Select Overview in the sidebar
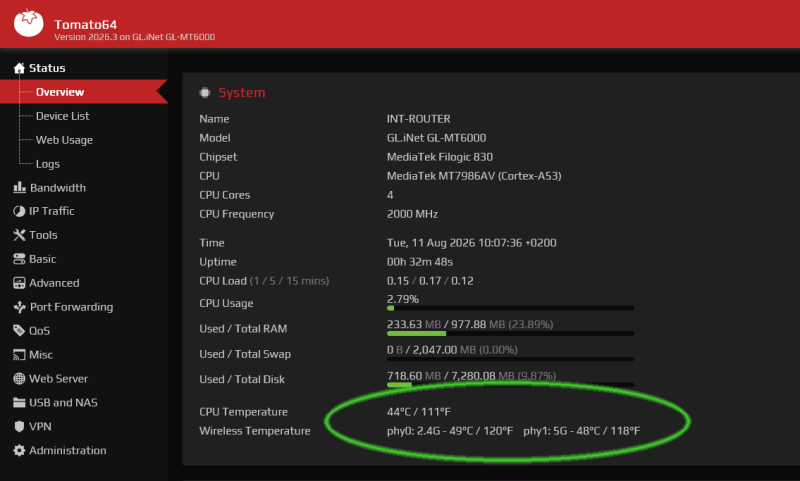The height and width of the screenshot is (481, 800). pos(60,92)
